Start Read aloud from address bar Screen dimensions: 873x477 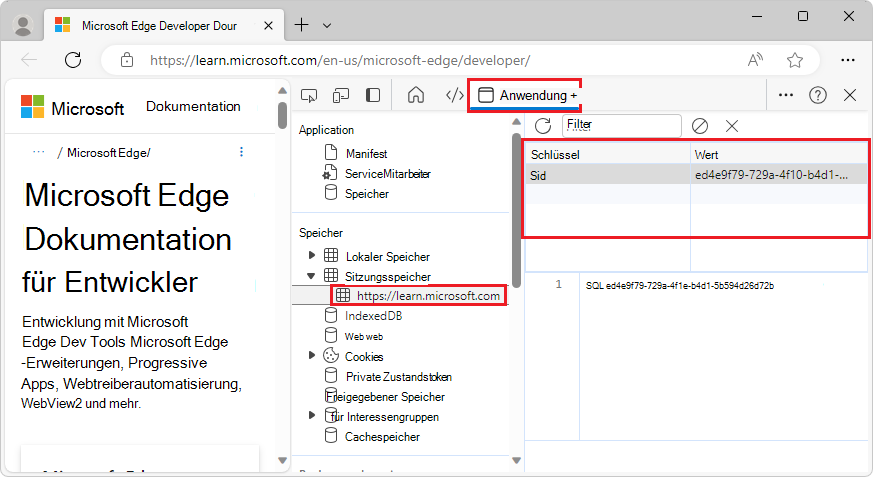point(755,60)
